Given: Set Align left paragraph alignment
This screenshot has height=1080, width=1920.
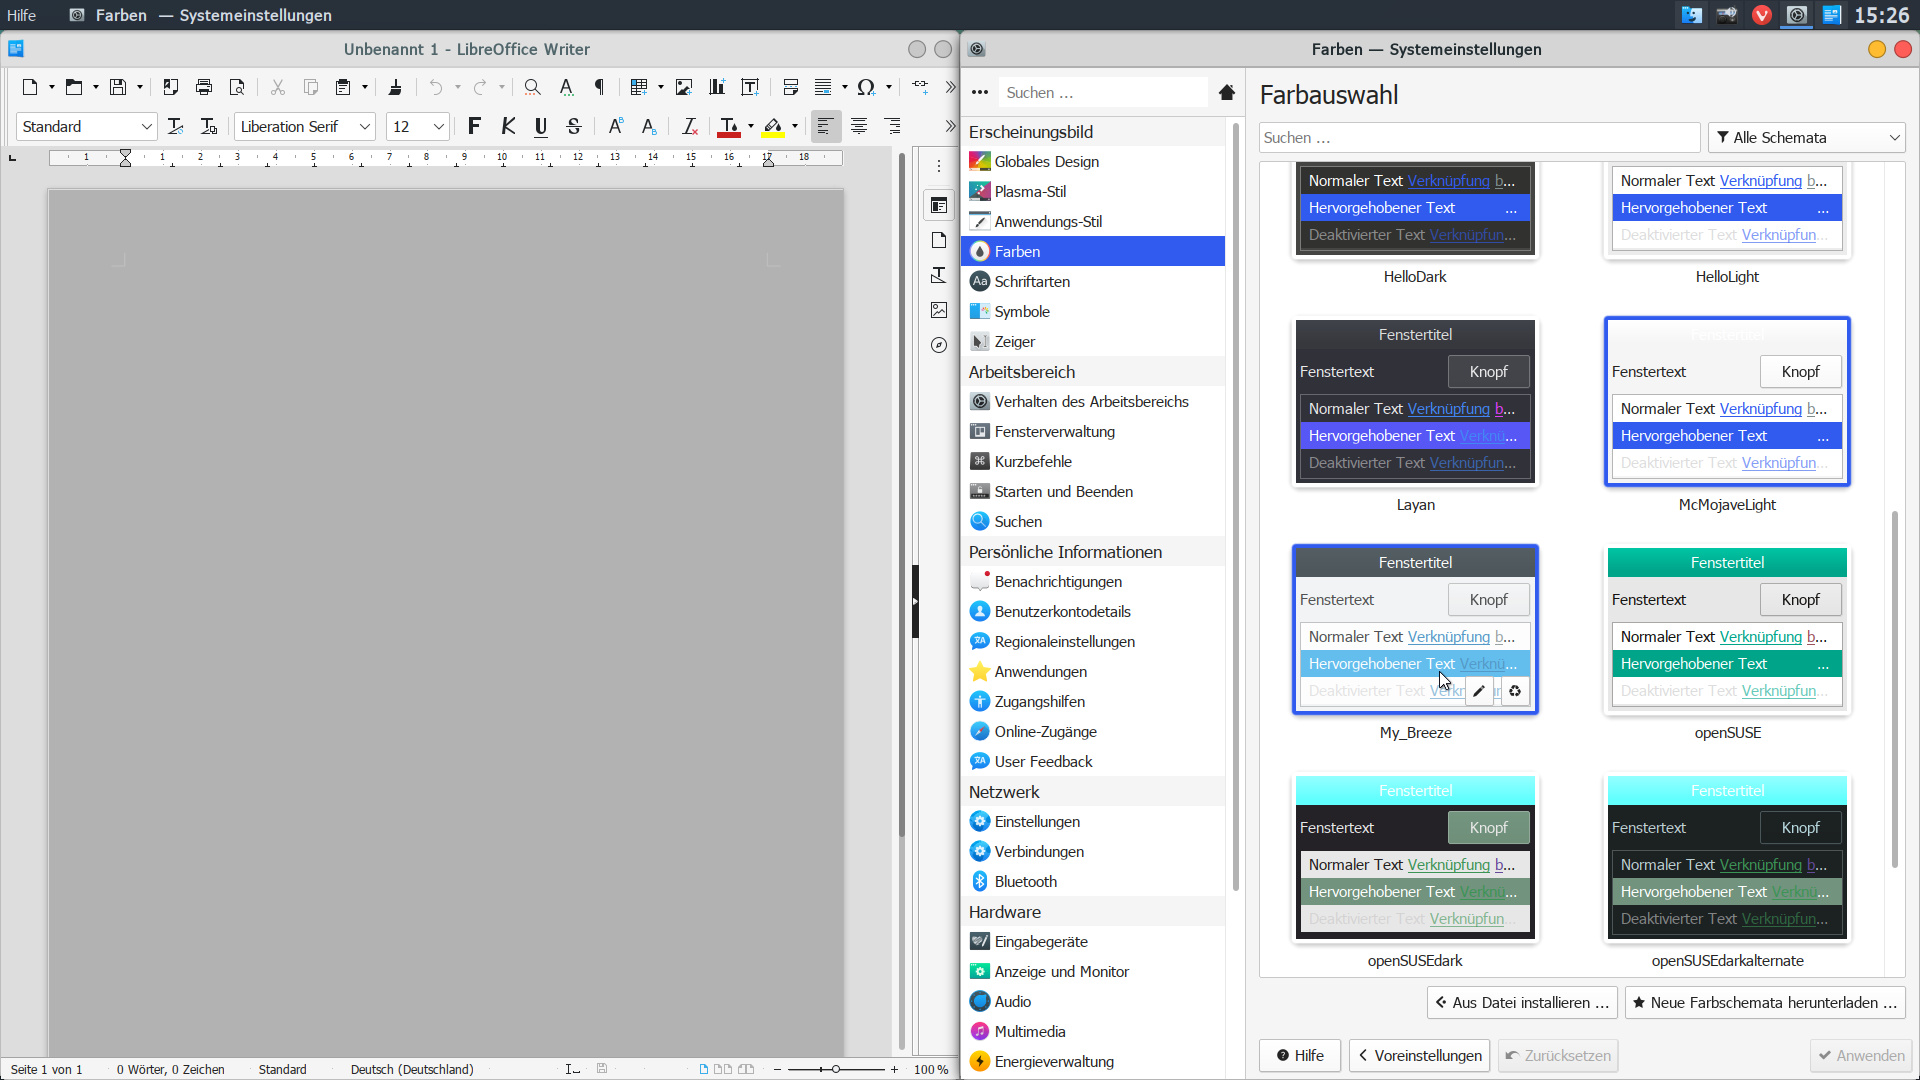Looking at the screenshot, I should (x=825, y=126).
